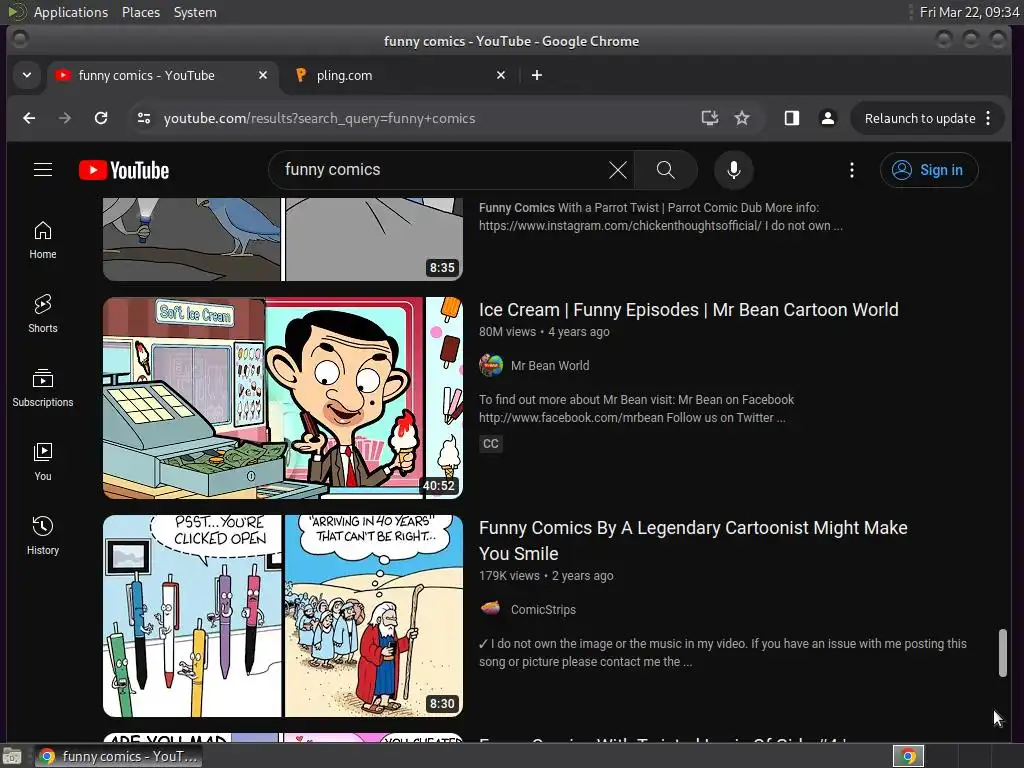Click the taskbar Chrome window button

[118, 756]
